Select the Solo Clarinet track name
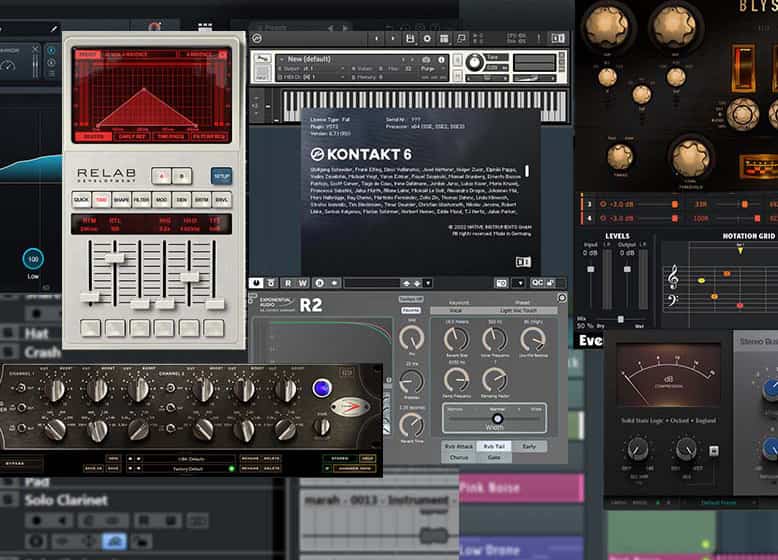This screenshot has height=560, width=778. coord(66,500)
